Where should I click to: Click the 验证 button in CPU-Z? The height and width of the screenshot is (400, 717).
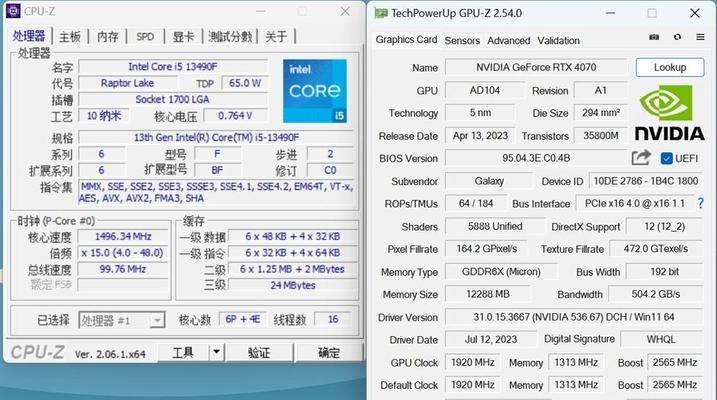pos(259,352)
